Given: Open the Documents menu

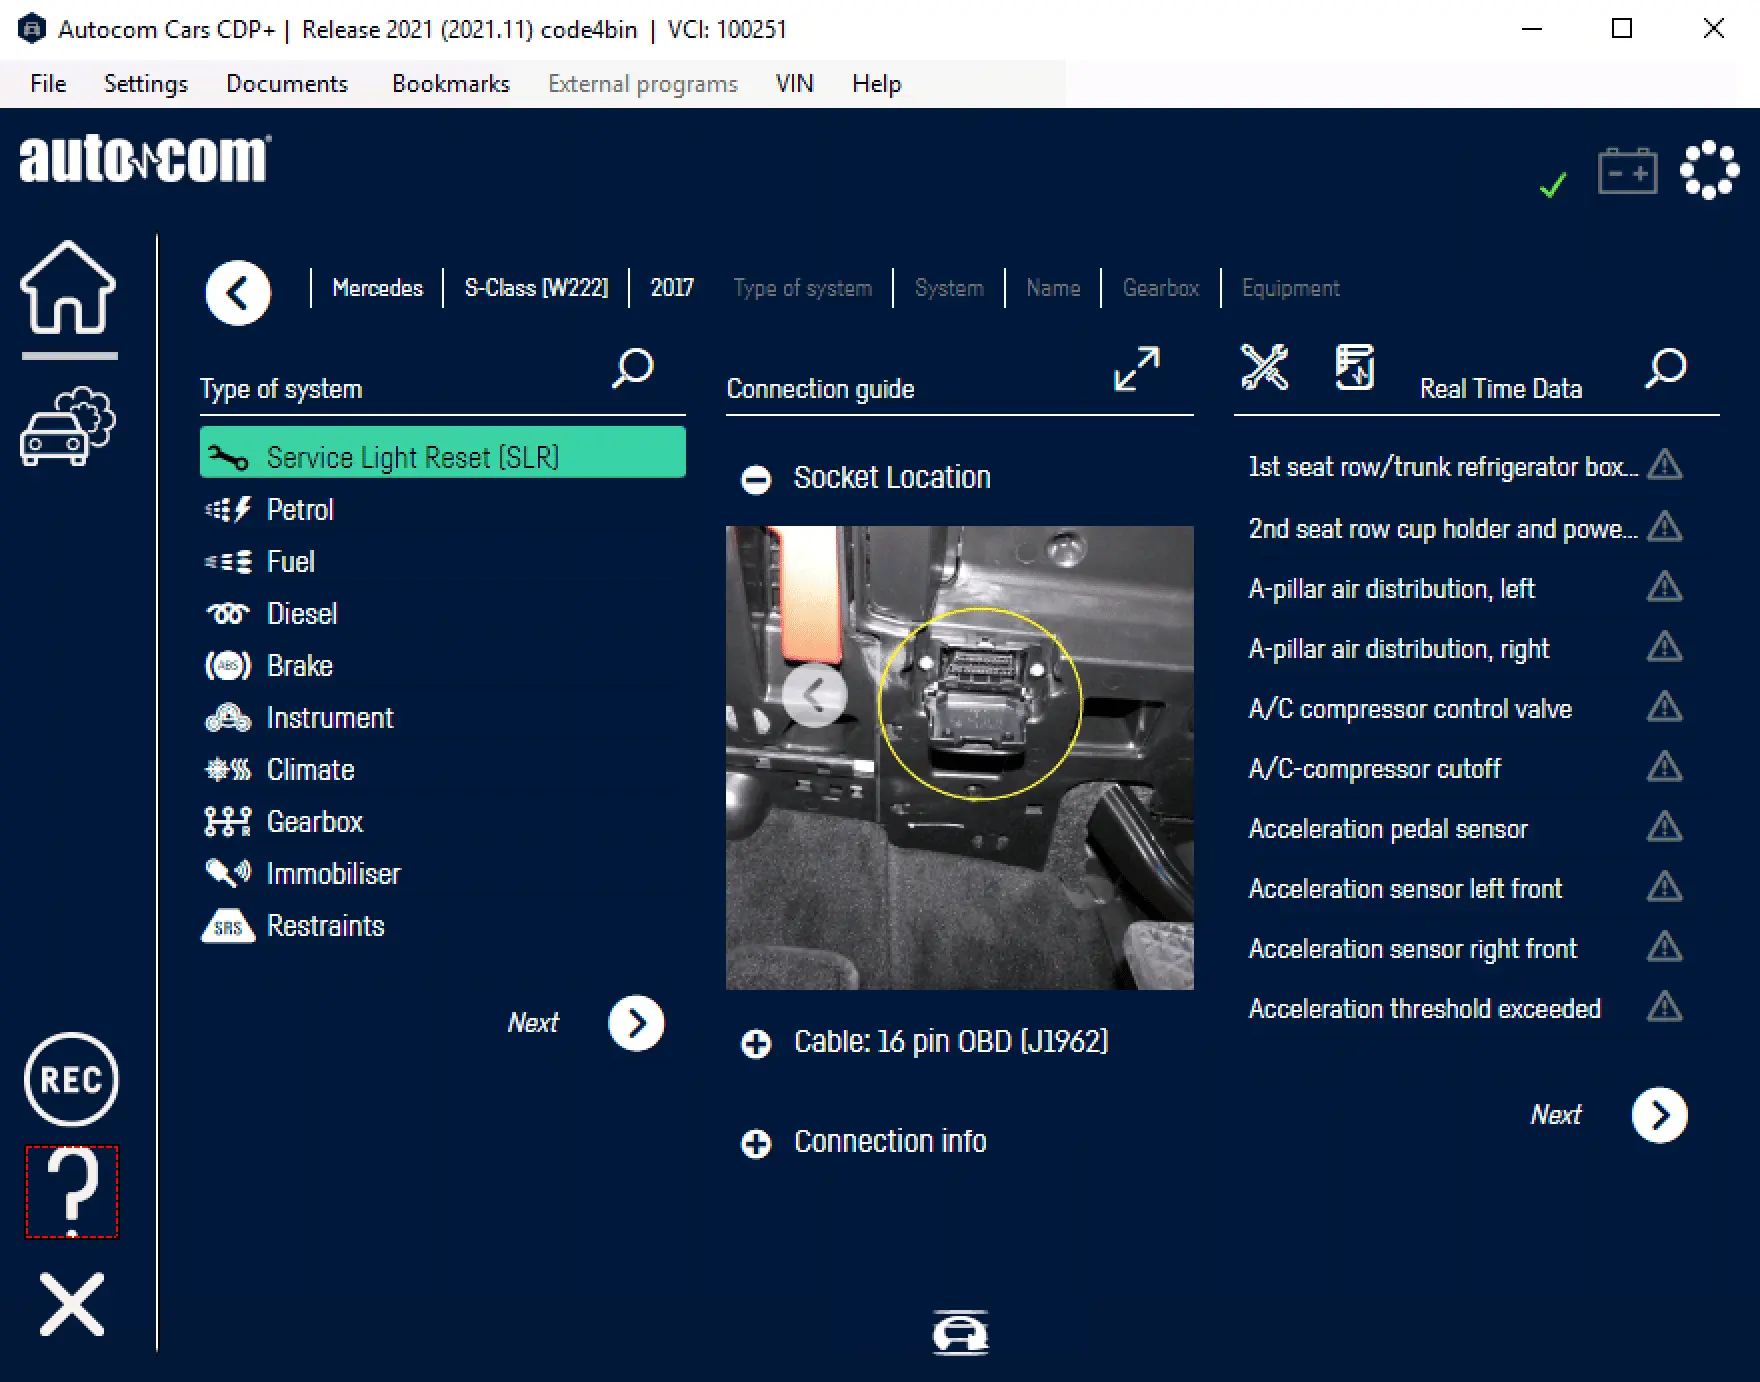Looking at the screenshot, I should [287, 84].
